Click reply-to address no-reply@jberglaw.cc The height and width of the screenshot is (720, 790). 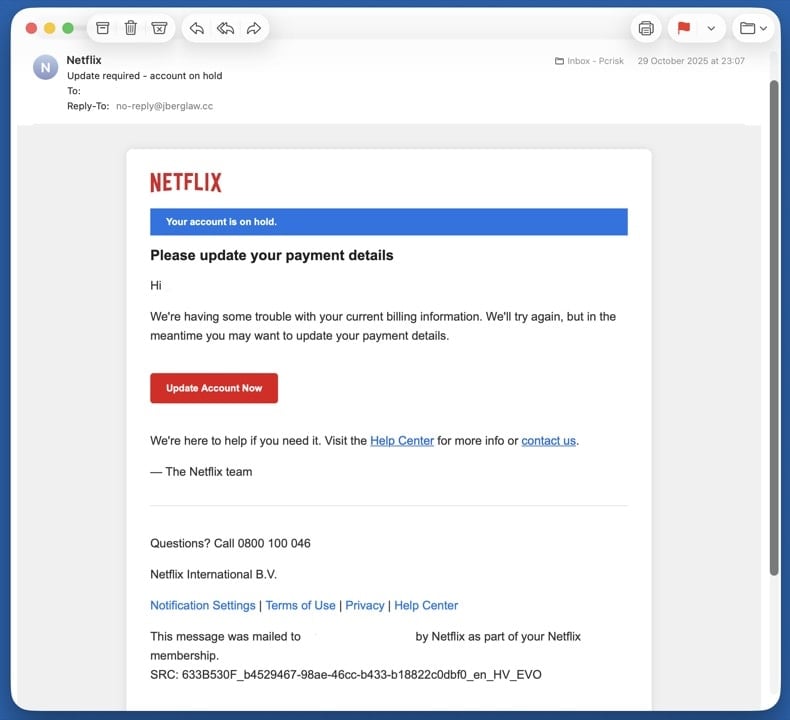pos(164,106)
